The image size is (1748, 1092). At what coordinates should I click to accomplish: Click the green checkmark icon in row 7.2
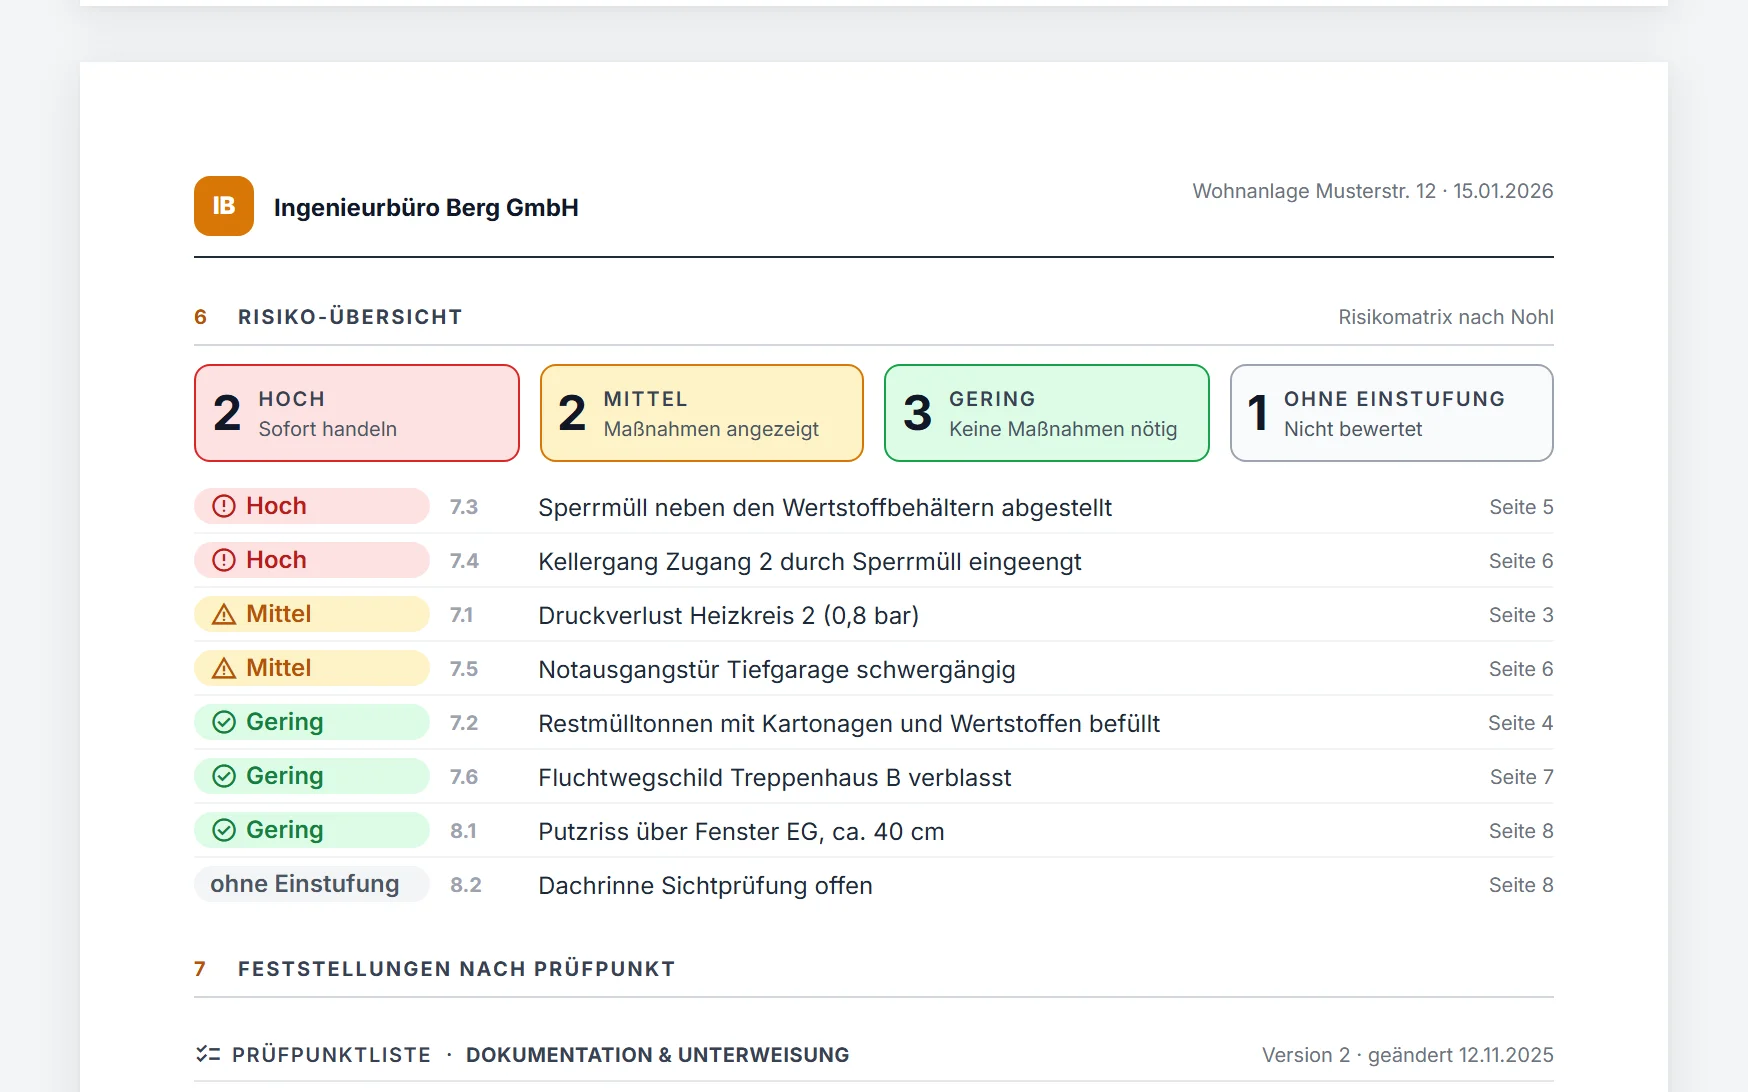(224, 722)
